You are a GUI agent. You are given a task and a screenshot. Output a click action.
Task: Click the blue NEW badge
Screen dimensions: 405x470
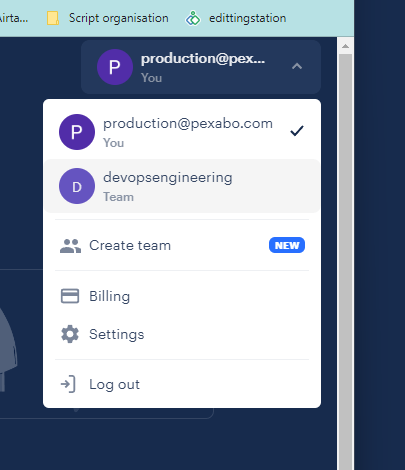click(x=287, y=245)
